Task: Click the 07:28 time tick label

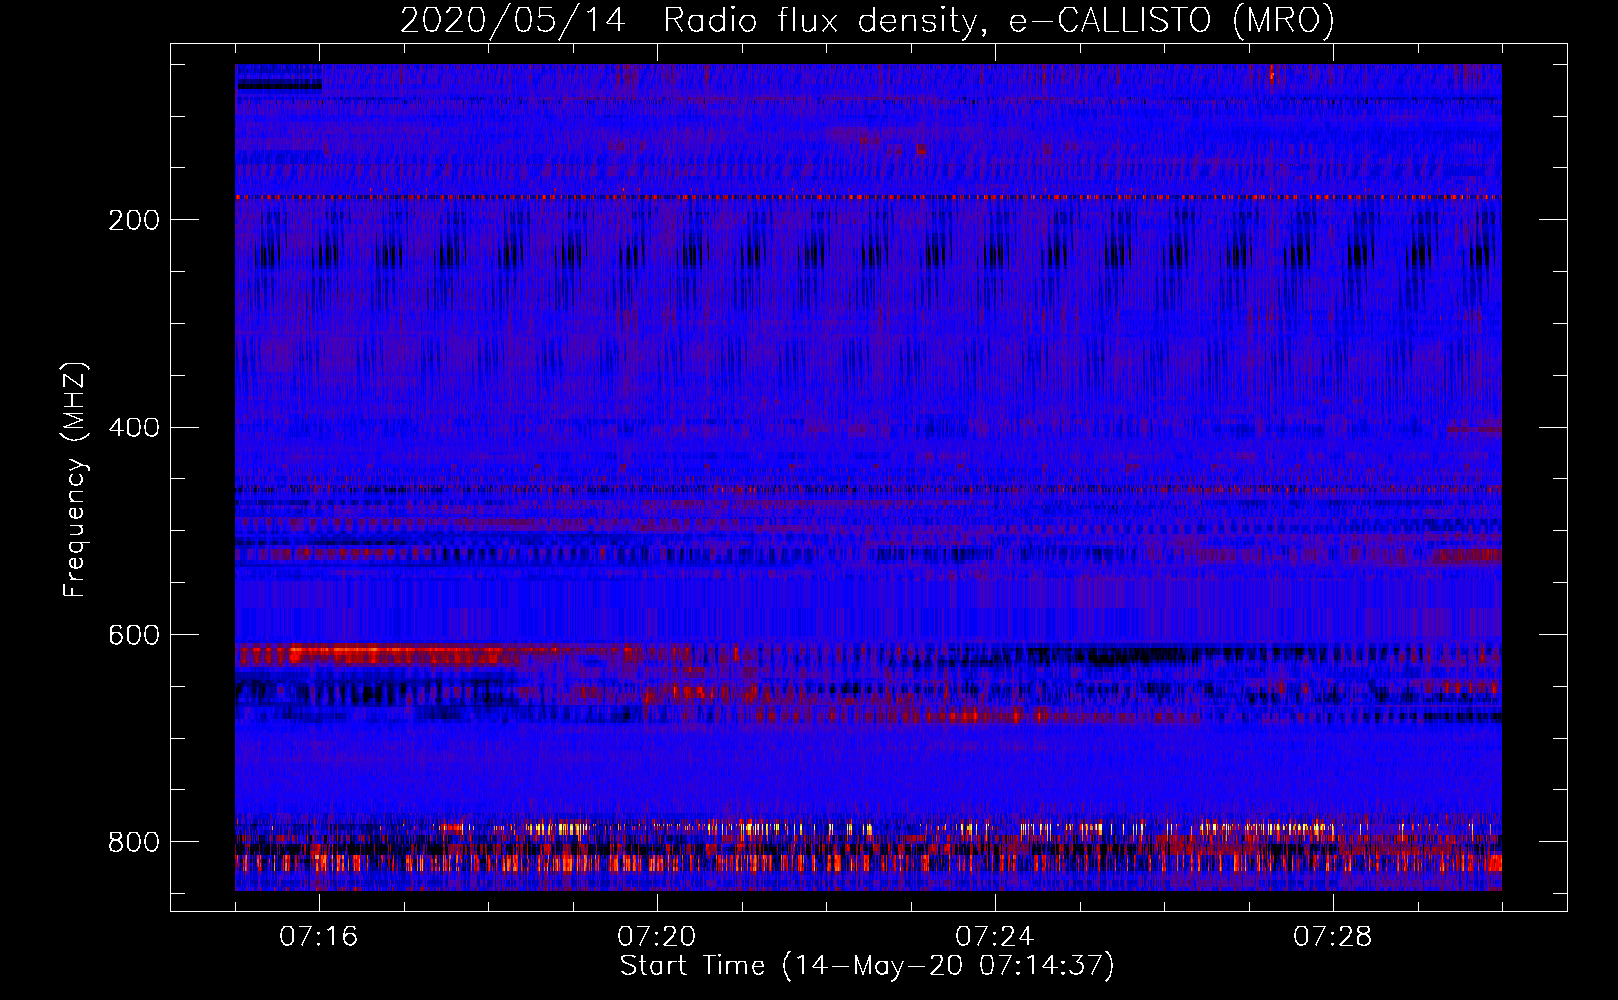Action: point(1333,937)
